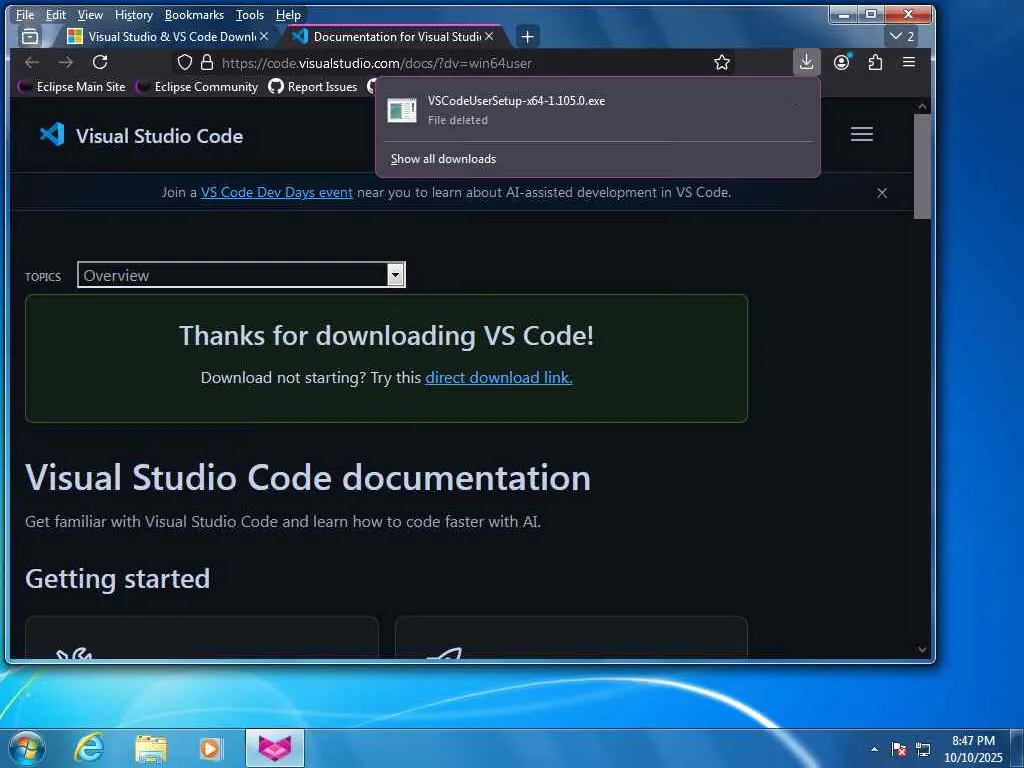
Task: Follow the VS Code Dev Days event link
Action: tap(276, 192)
